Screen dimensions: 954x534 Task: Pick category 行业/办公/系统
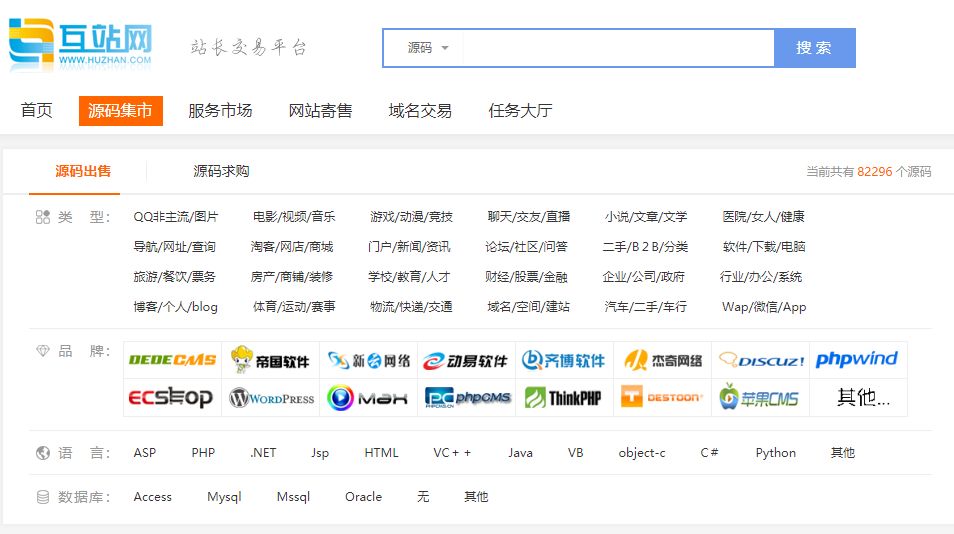(761, 277)
